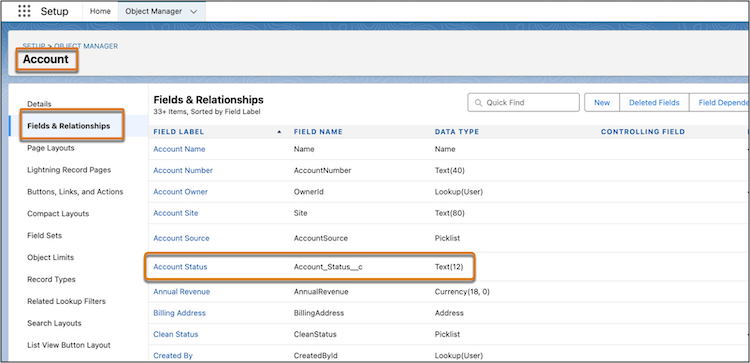
Task: Click the Text(12) data type cell
Action: (449, 267)
